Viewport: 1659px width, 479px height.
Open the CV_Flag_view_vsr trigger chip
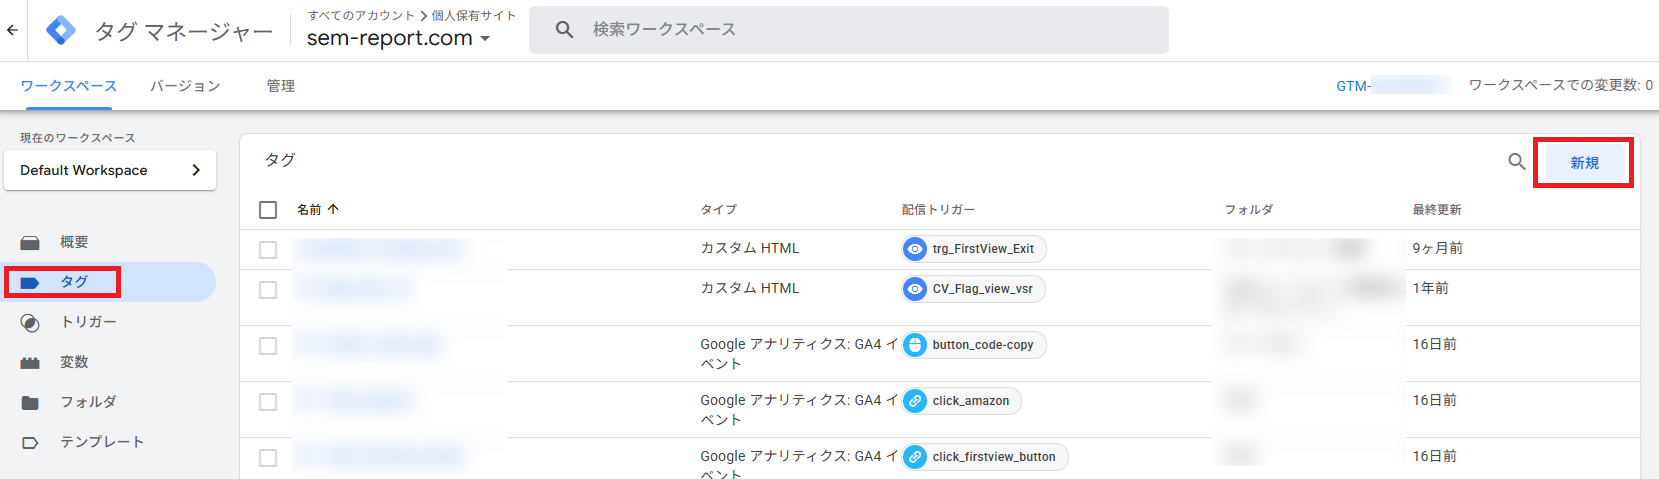coord(973,289)
